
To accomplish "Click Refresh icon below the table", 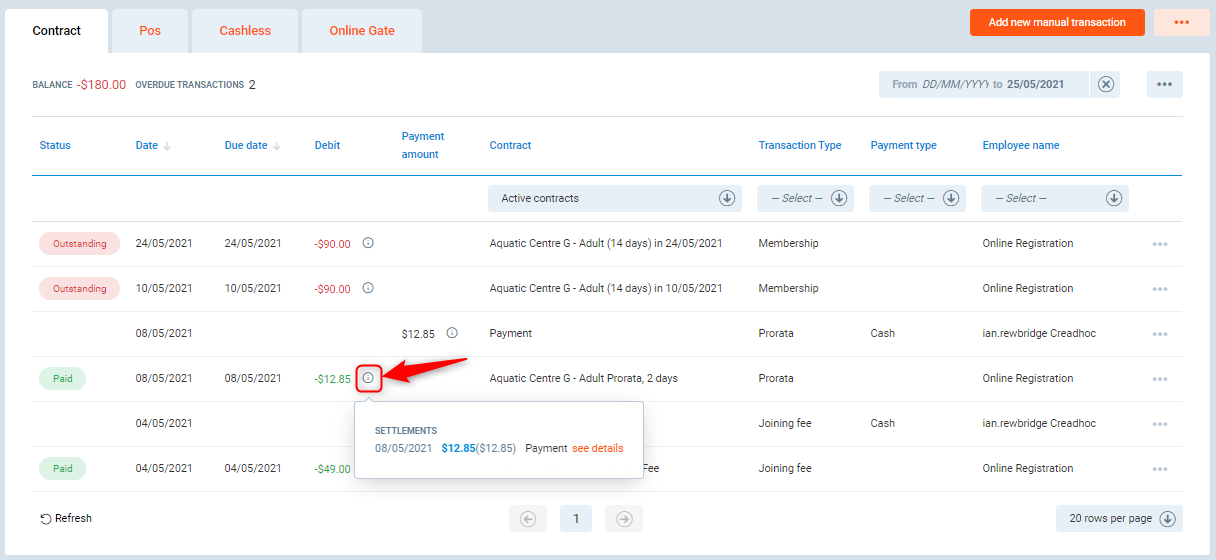I will click(46, 519).
